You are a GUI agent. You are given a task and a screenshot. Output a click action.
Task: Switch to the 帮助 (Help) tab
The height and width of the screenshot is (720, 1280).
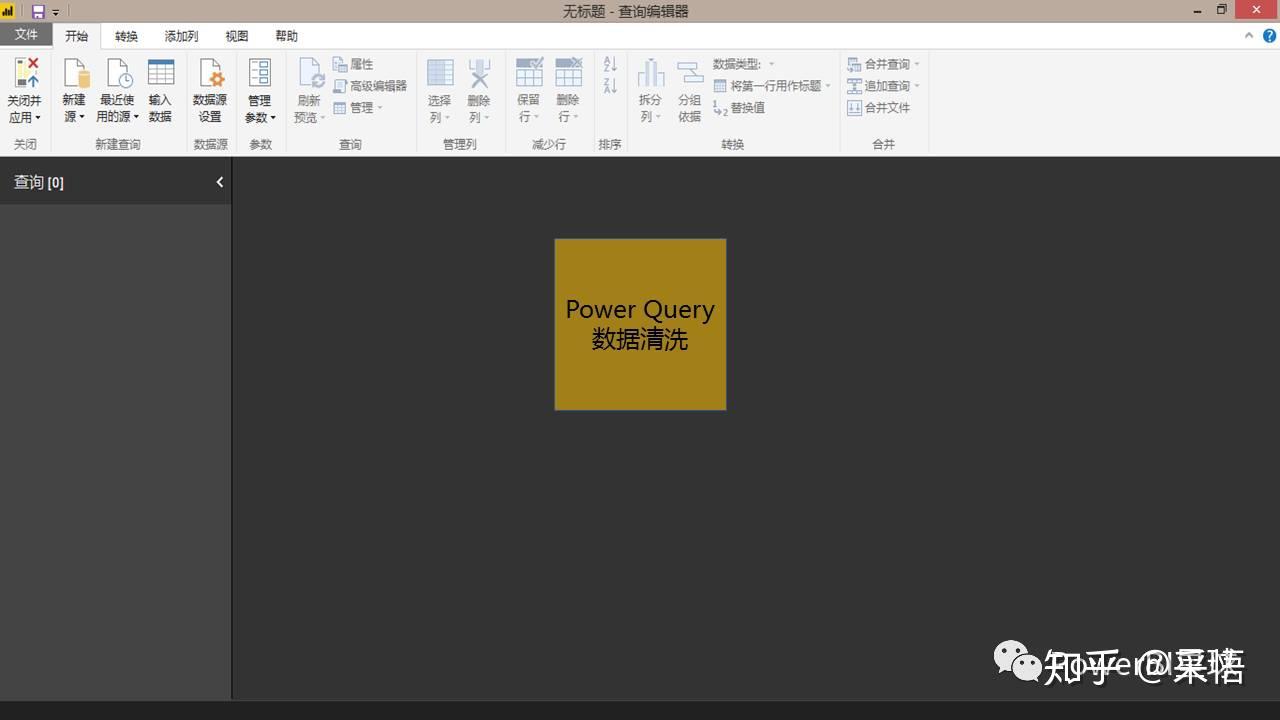point(286,36)
